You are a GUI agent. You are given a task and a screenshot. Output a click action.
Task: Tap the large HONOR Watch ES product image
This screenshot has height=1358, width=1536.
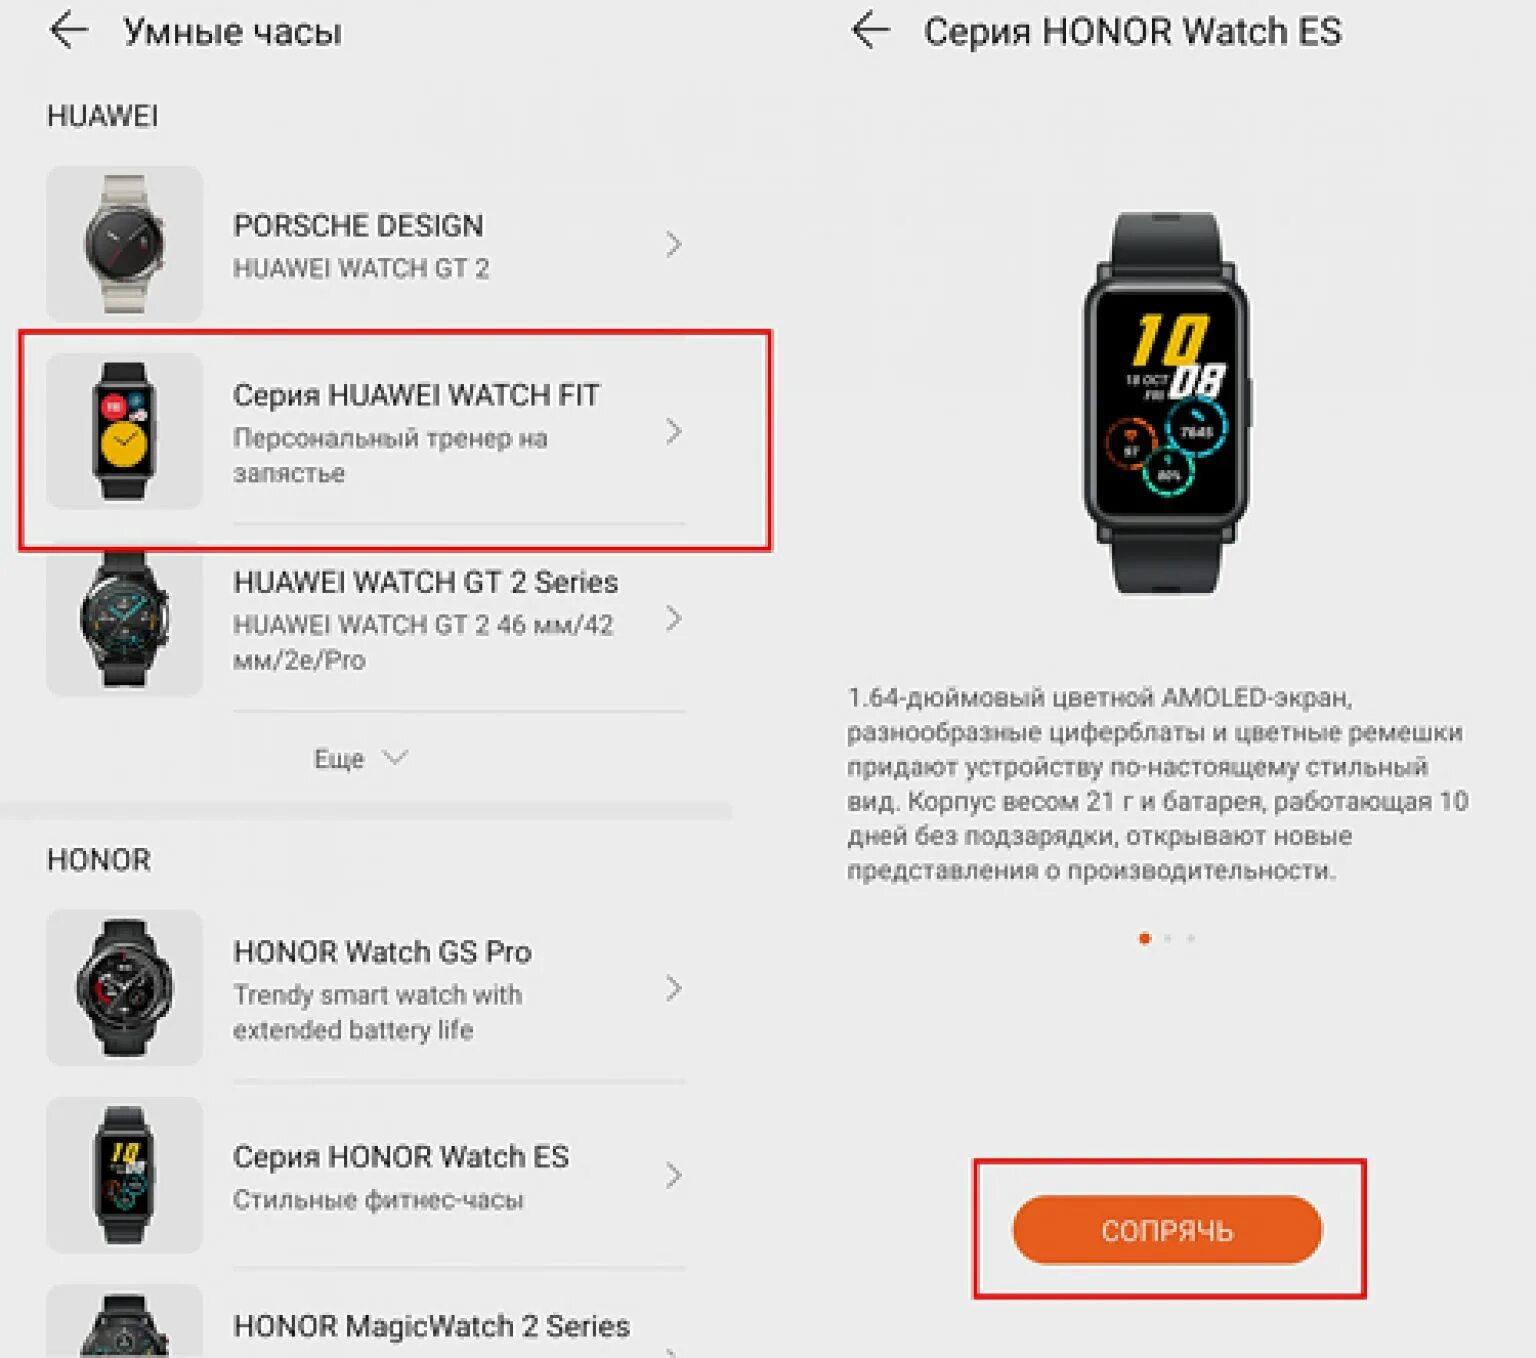click(1166, 402)
